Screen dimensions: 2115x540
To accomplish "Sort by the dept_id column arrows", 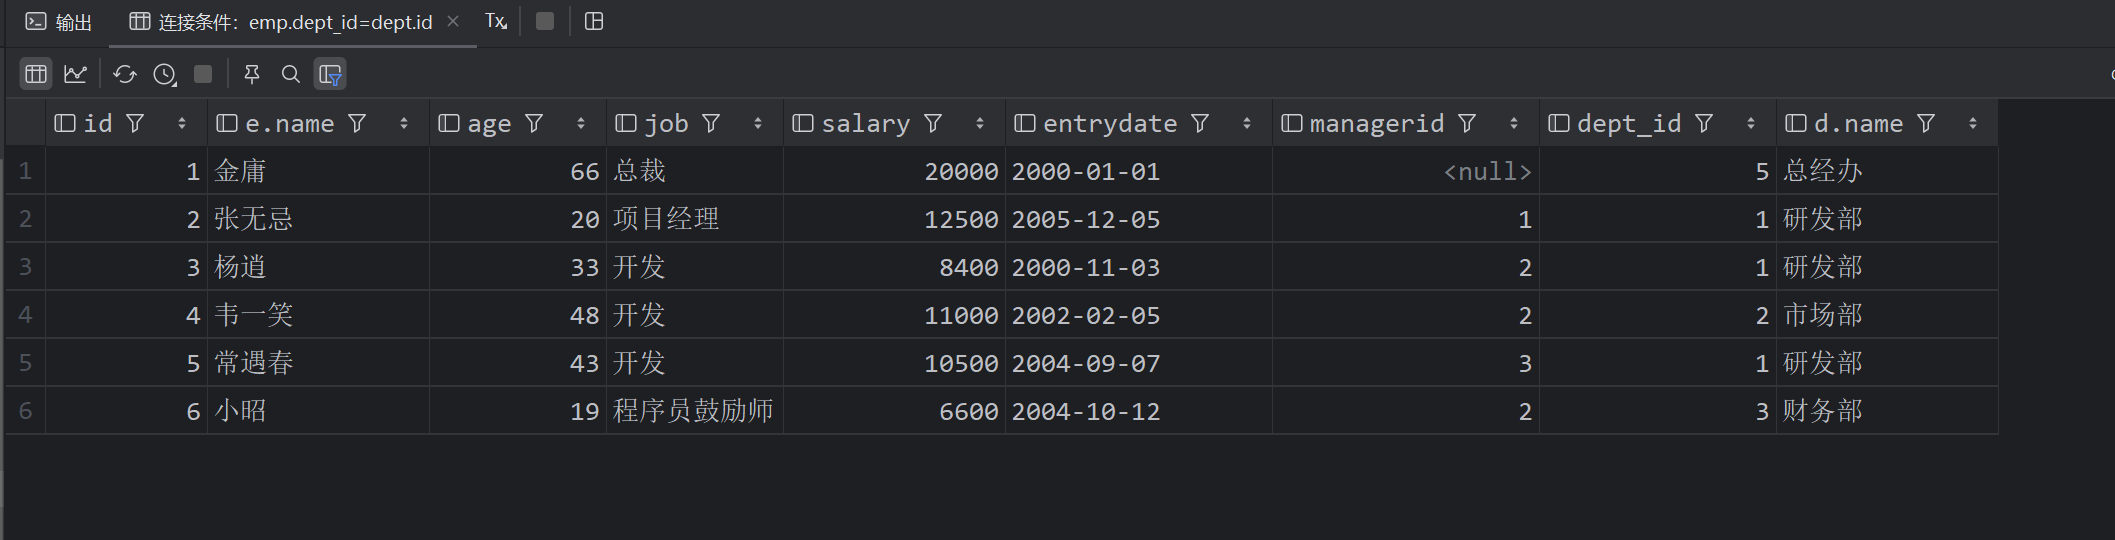I will click(x=1751, y=123).
